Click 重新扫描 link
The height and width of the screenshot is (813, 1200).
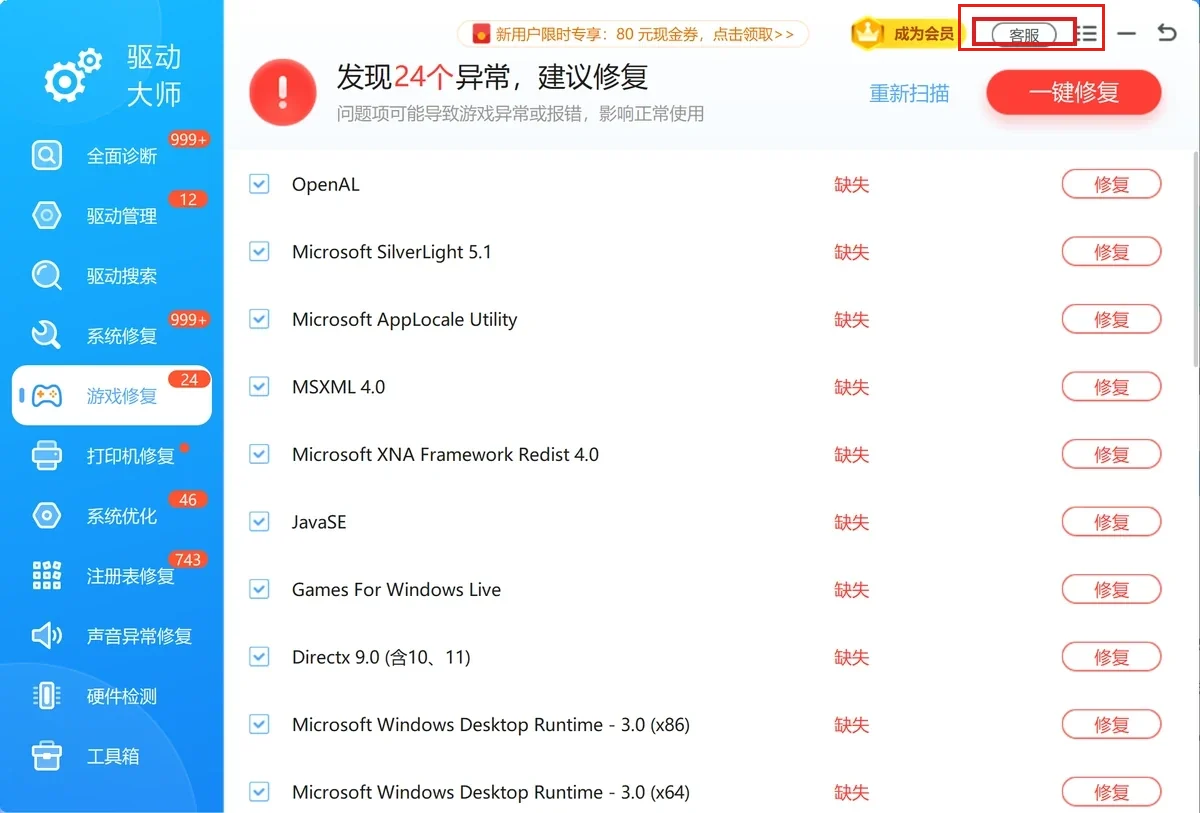pyautogui.click(x=909, y=94)
